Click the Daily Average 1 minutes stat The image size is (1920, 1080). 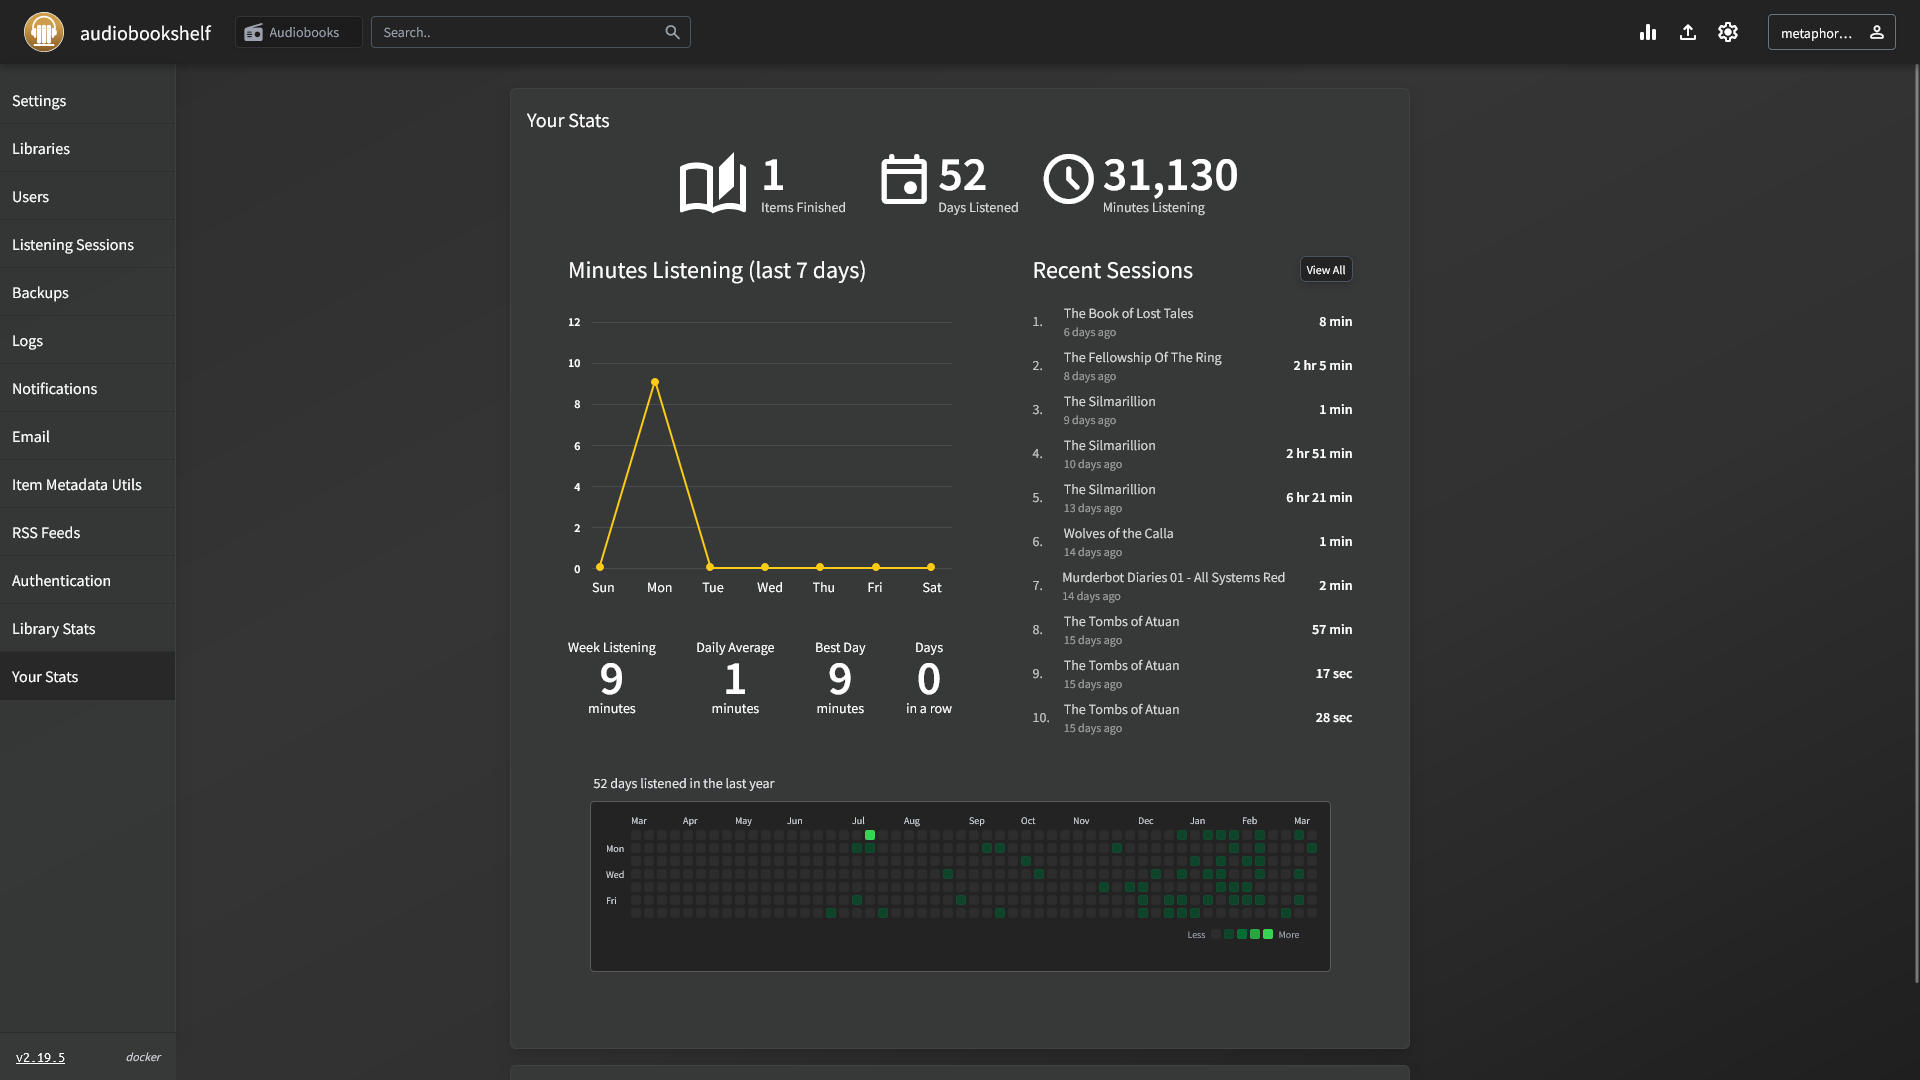coord(735,679)
